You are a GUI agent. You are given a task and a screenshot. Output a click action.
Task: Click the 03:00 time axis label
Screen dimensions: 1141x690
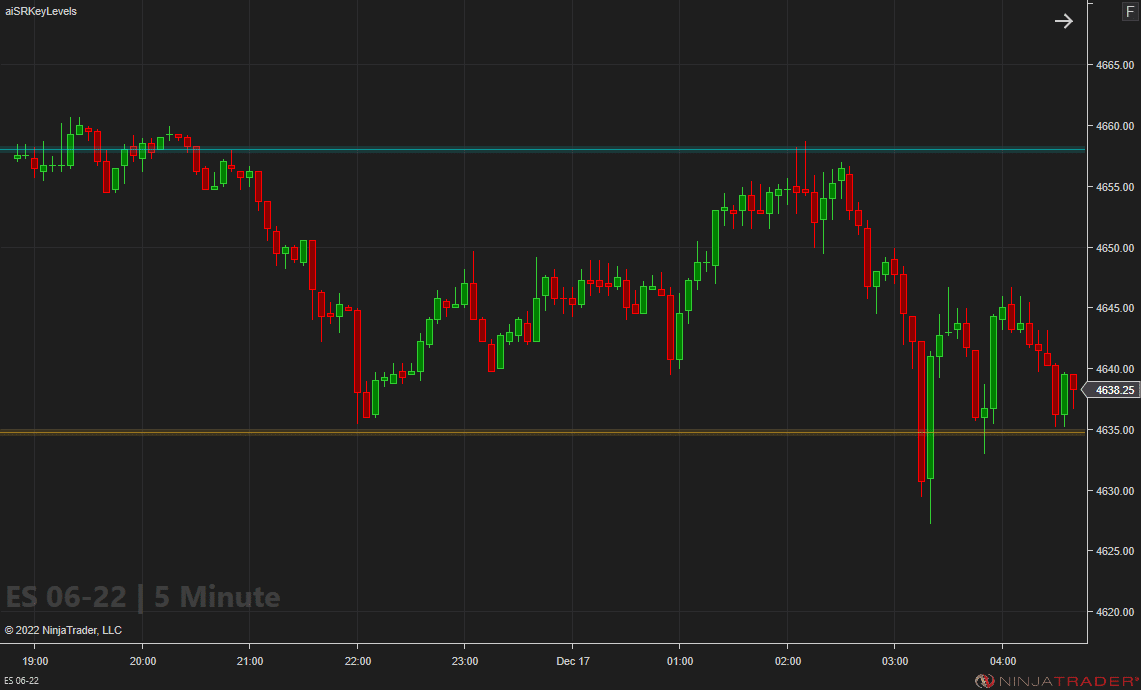point(895,661)
